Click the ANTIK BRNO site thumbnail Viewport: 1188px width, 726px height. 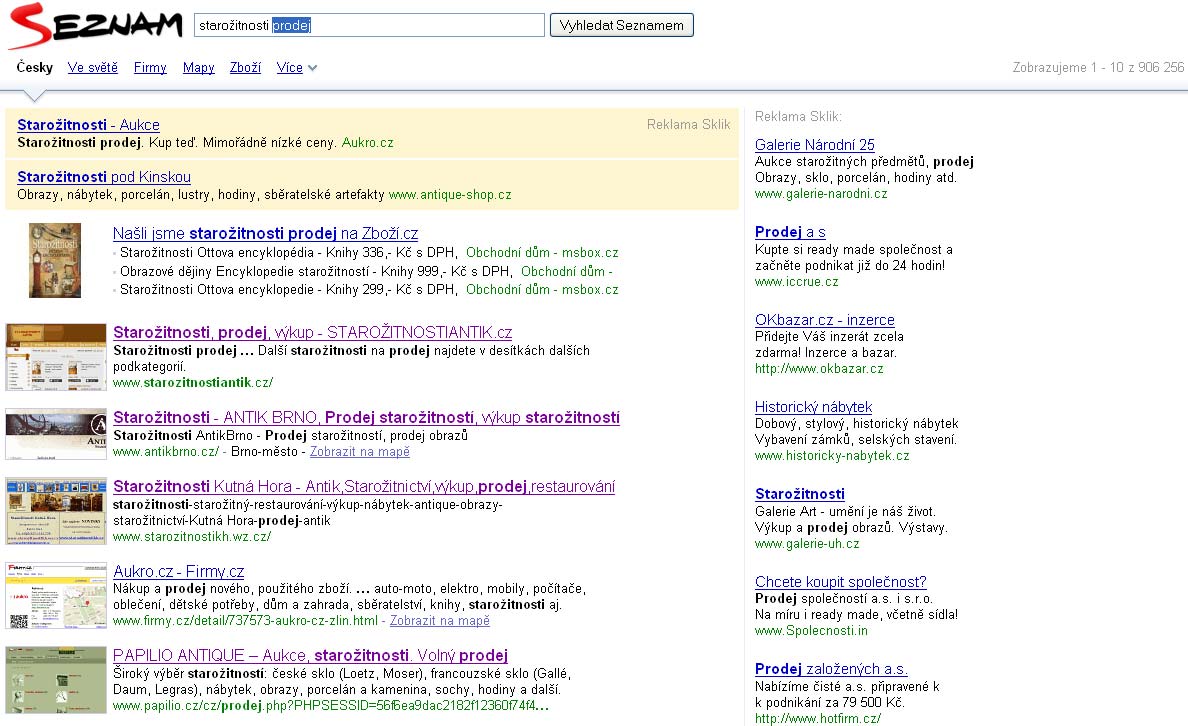click(x=56, y=434)
